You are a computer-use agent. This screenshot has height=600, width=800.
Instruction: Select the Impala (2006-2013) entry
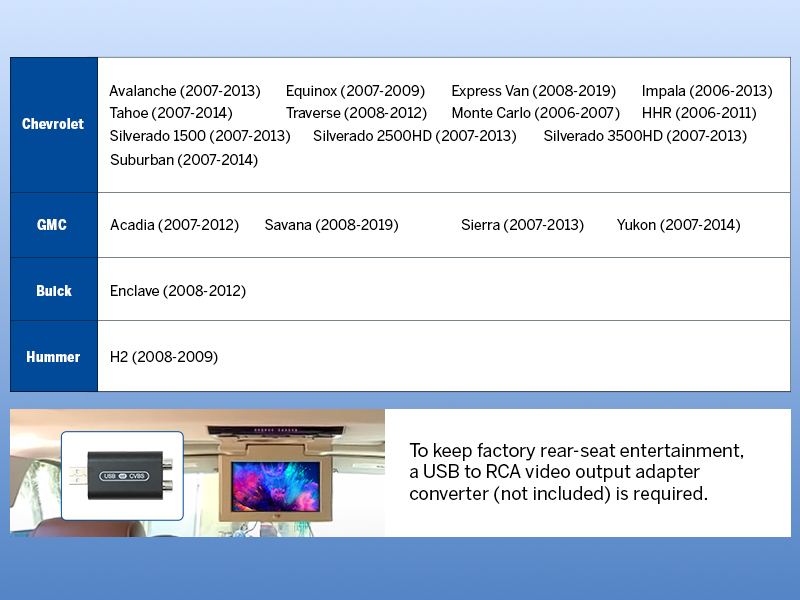707,91
